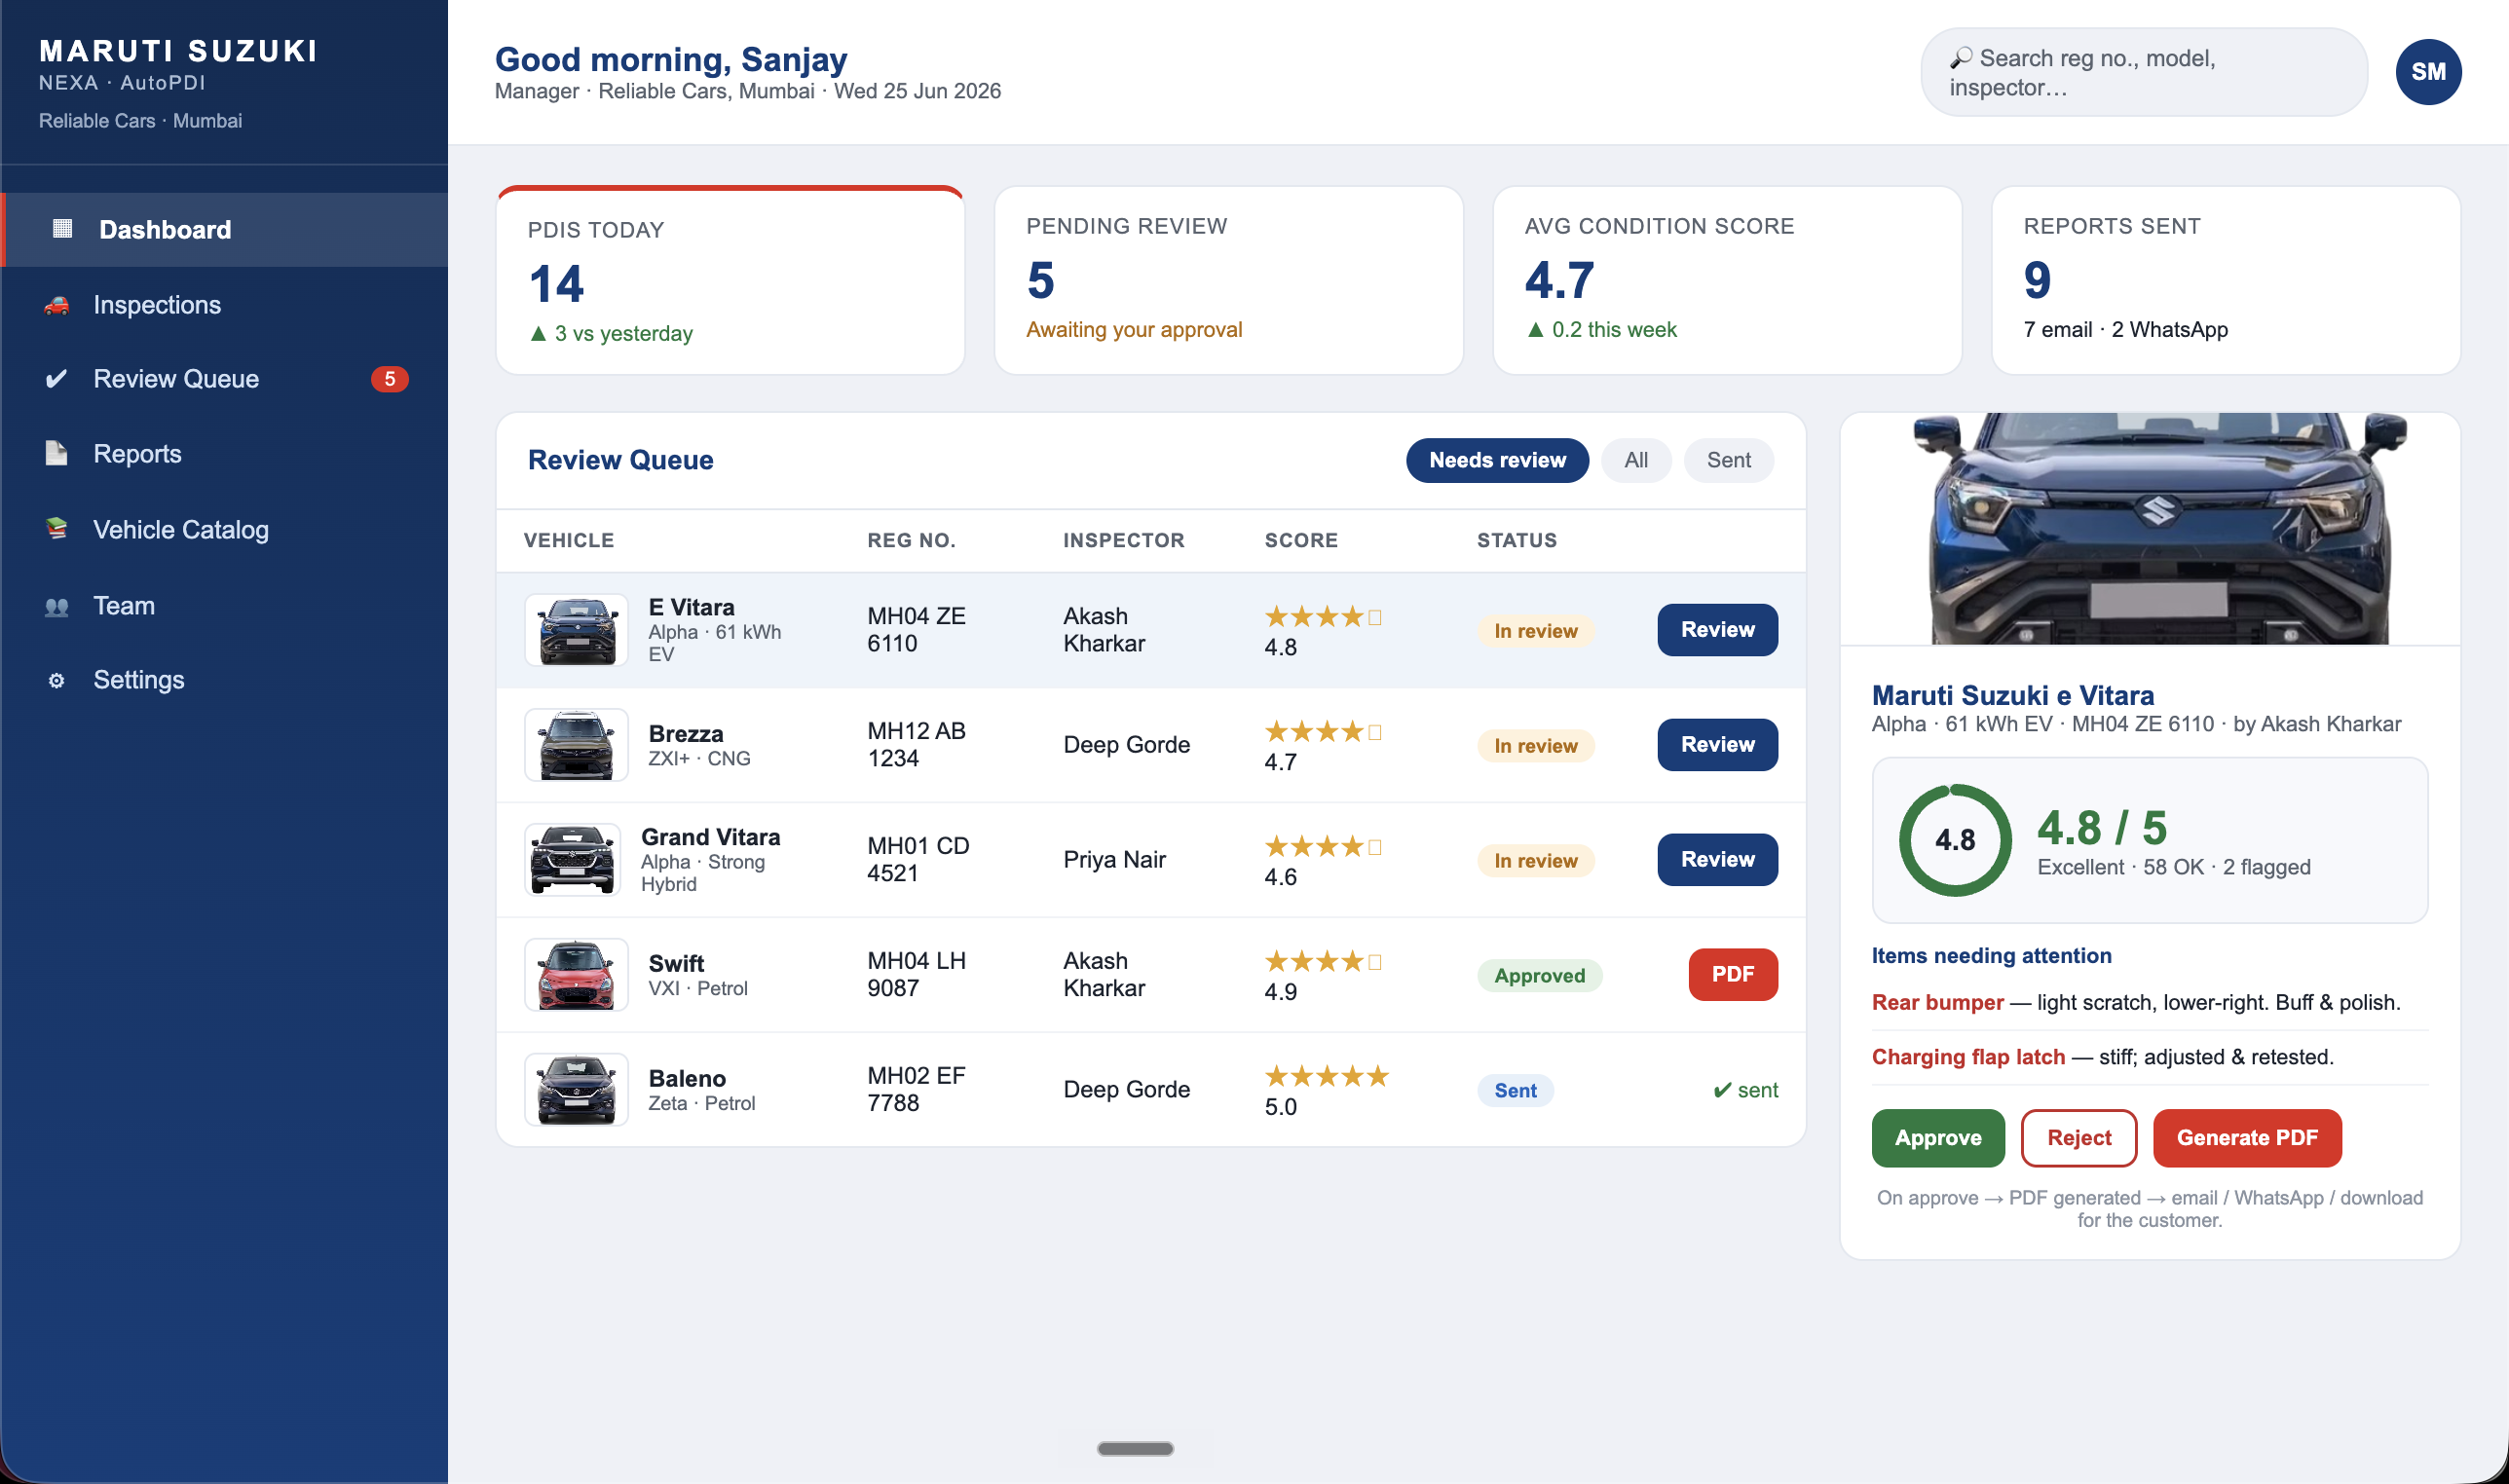Viewport: 2509px width, 1484px height.
Task: Click reg number MH01 CD 4521
Action: 918,860
